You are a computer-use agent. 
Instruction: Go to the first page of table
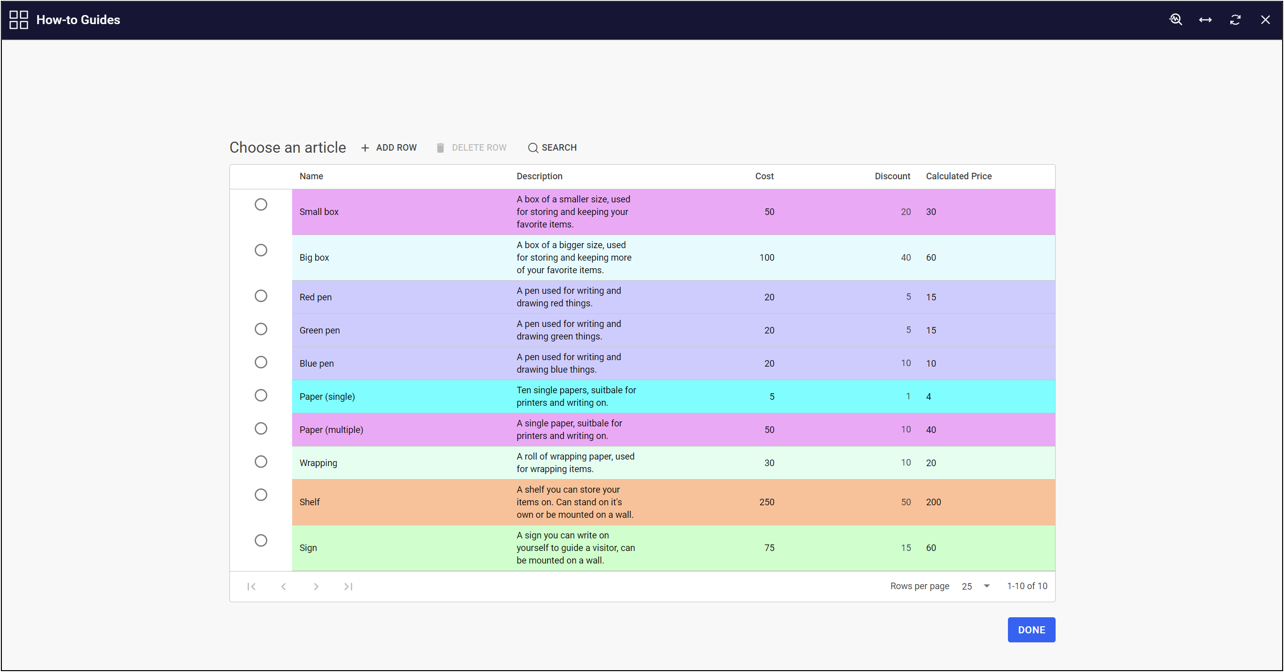coord(251,587)
